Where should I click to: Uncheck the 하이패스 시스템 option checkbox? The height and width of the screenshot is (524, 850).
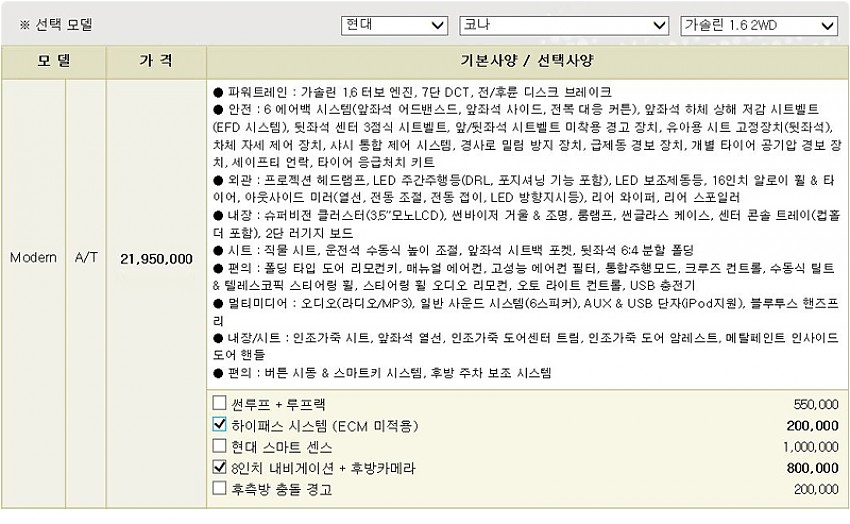(x=220, y=424)
